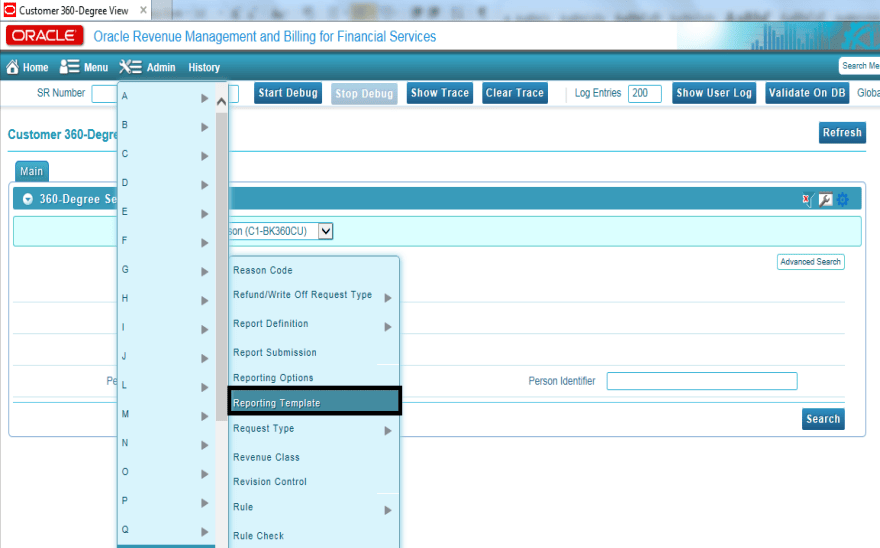Switch to the Main tab
880x548 pixels.
point(31,171)
